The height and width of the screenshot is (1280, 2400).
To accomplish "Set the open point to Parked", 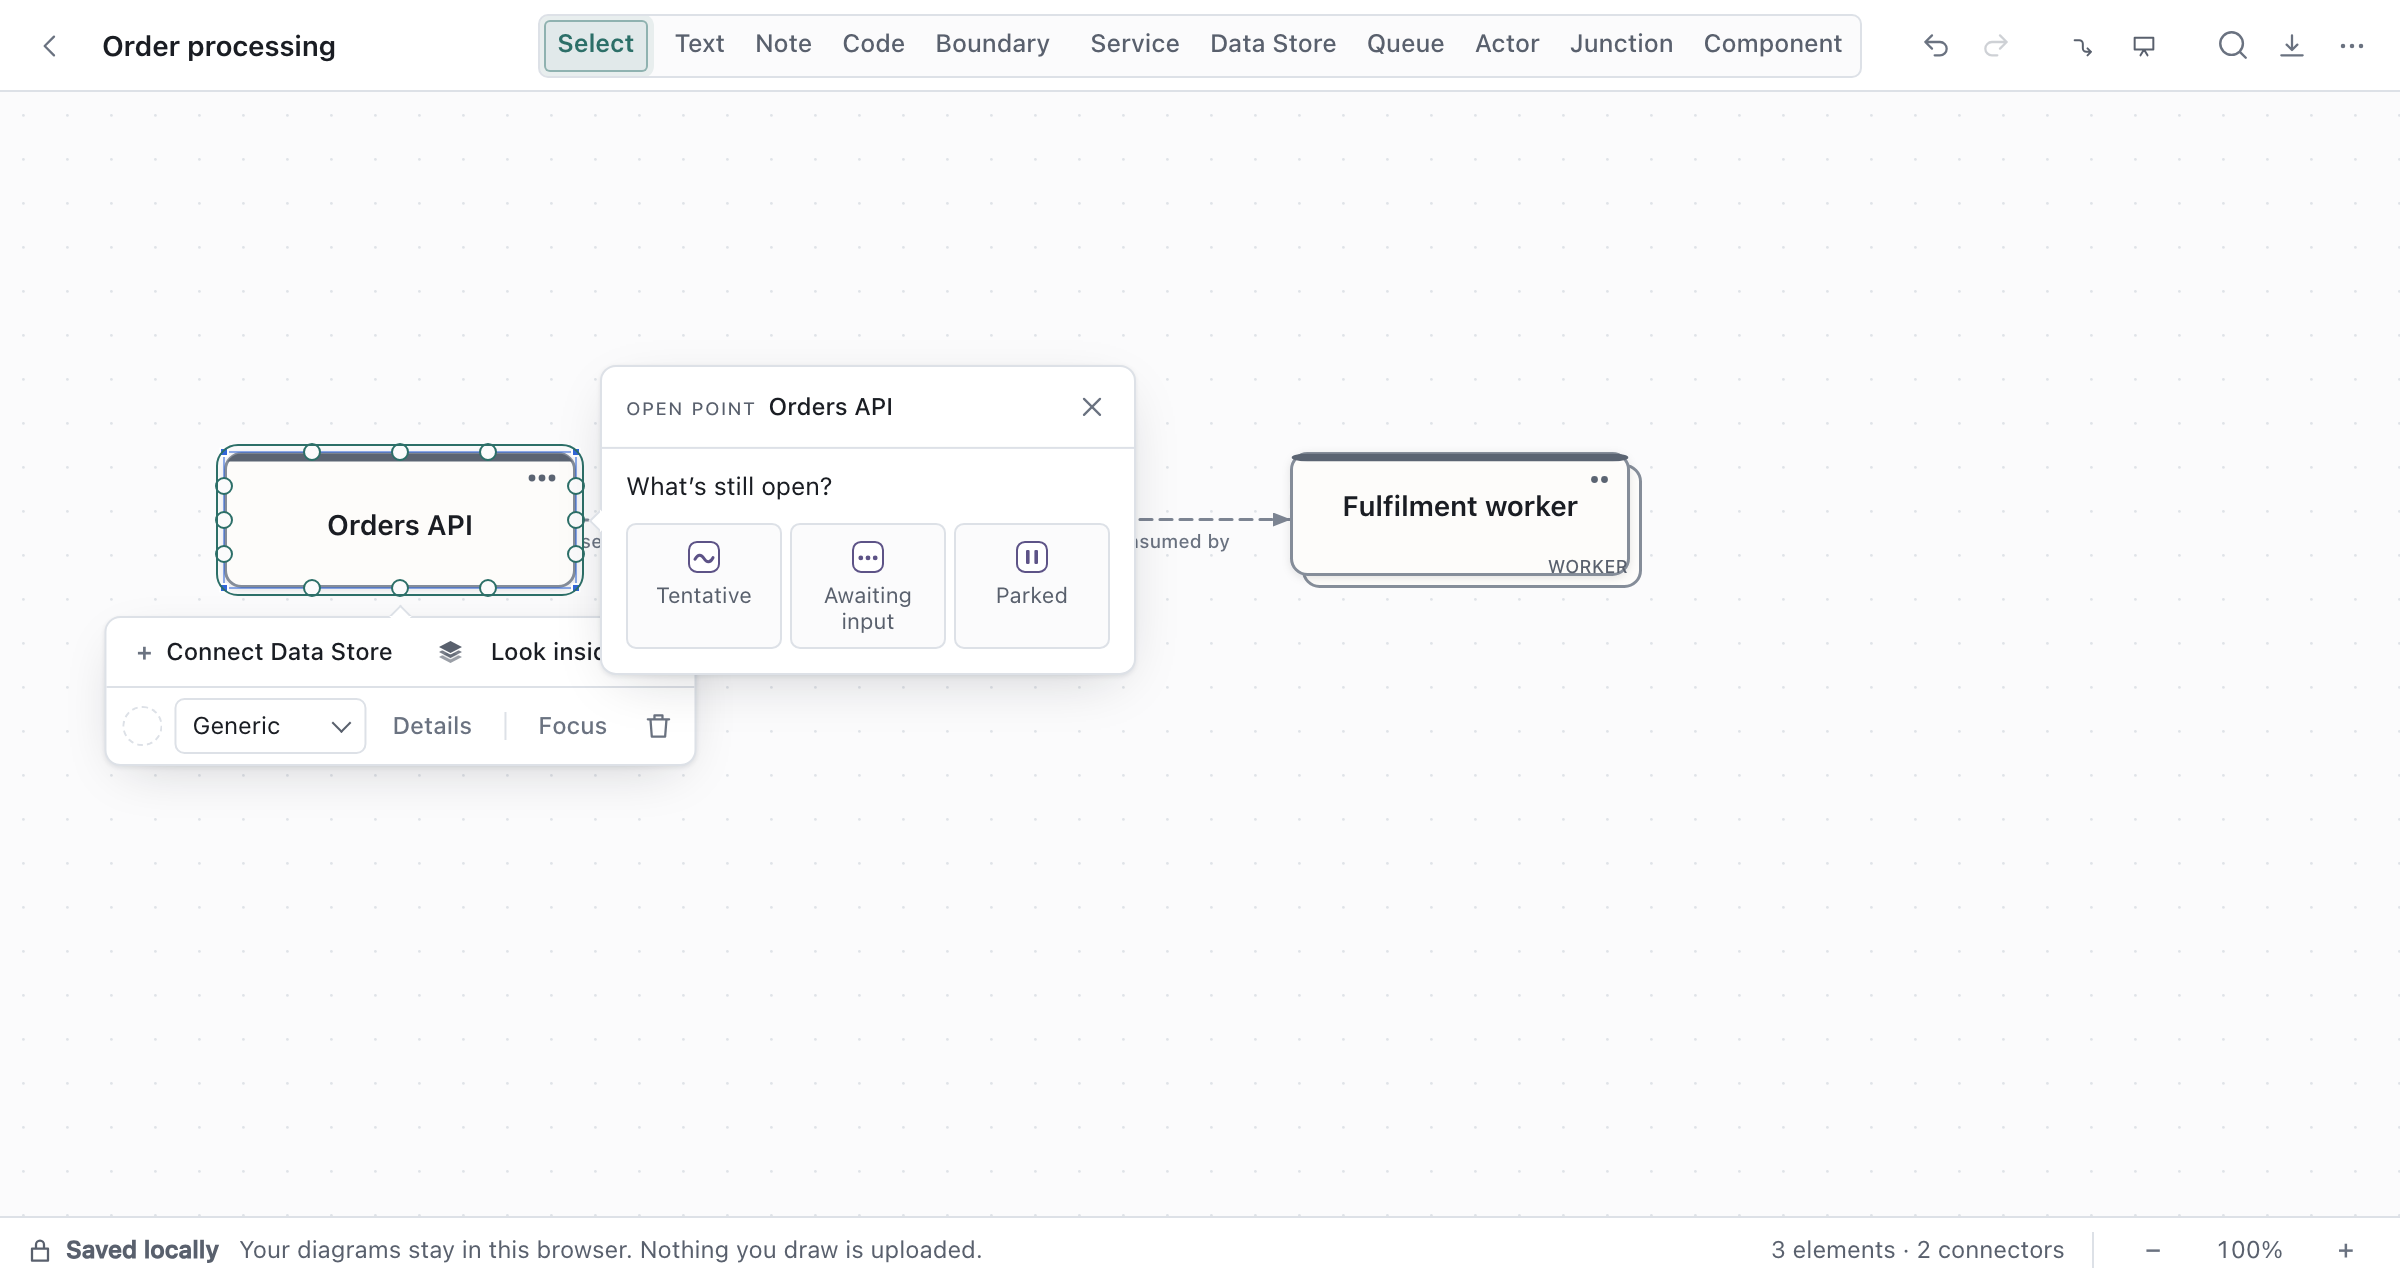I will (1032, 586).
